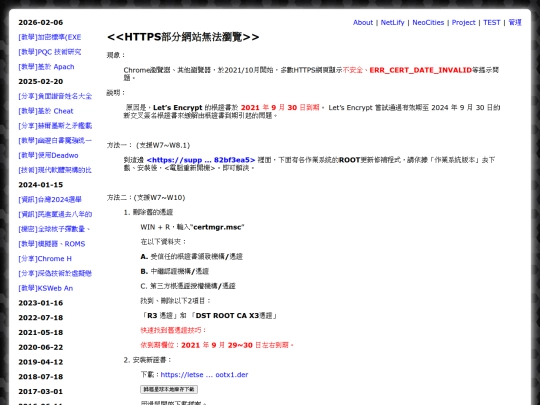Click list item C. in certificate folders
This screenshot has width=540, height=405.
coord(188,286)
